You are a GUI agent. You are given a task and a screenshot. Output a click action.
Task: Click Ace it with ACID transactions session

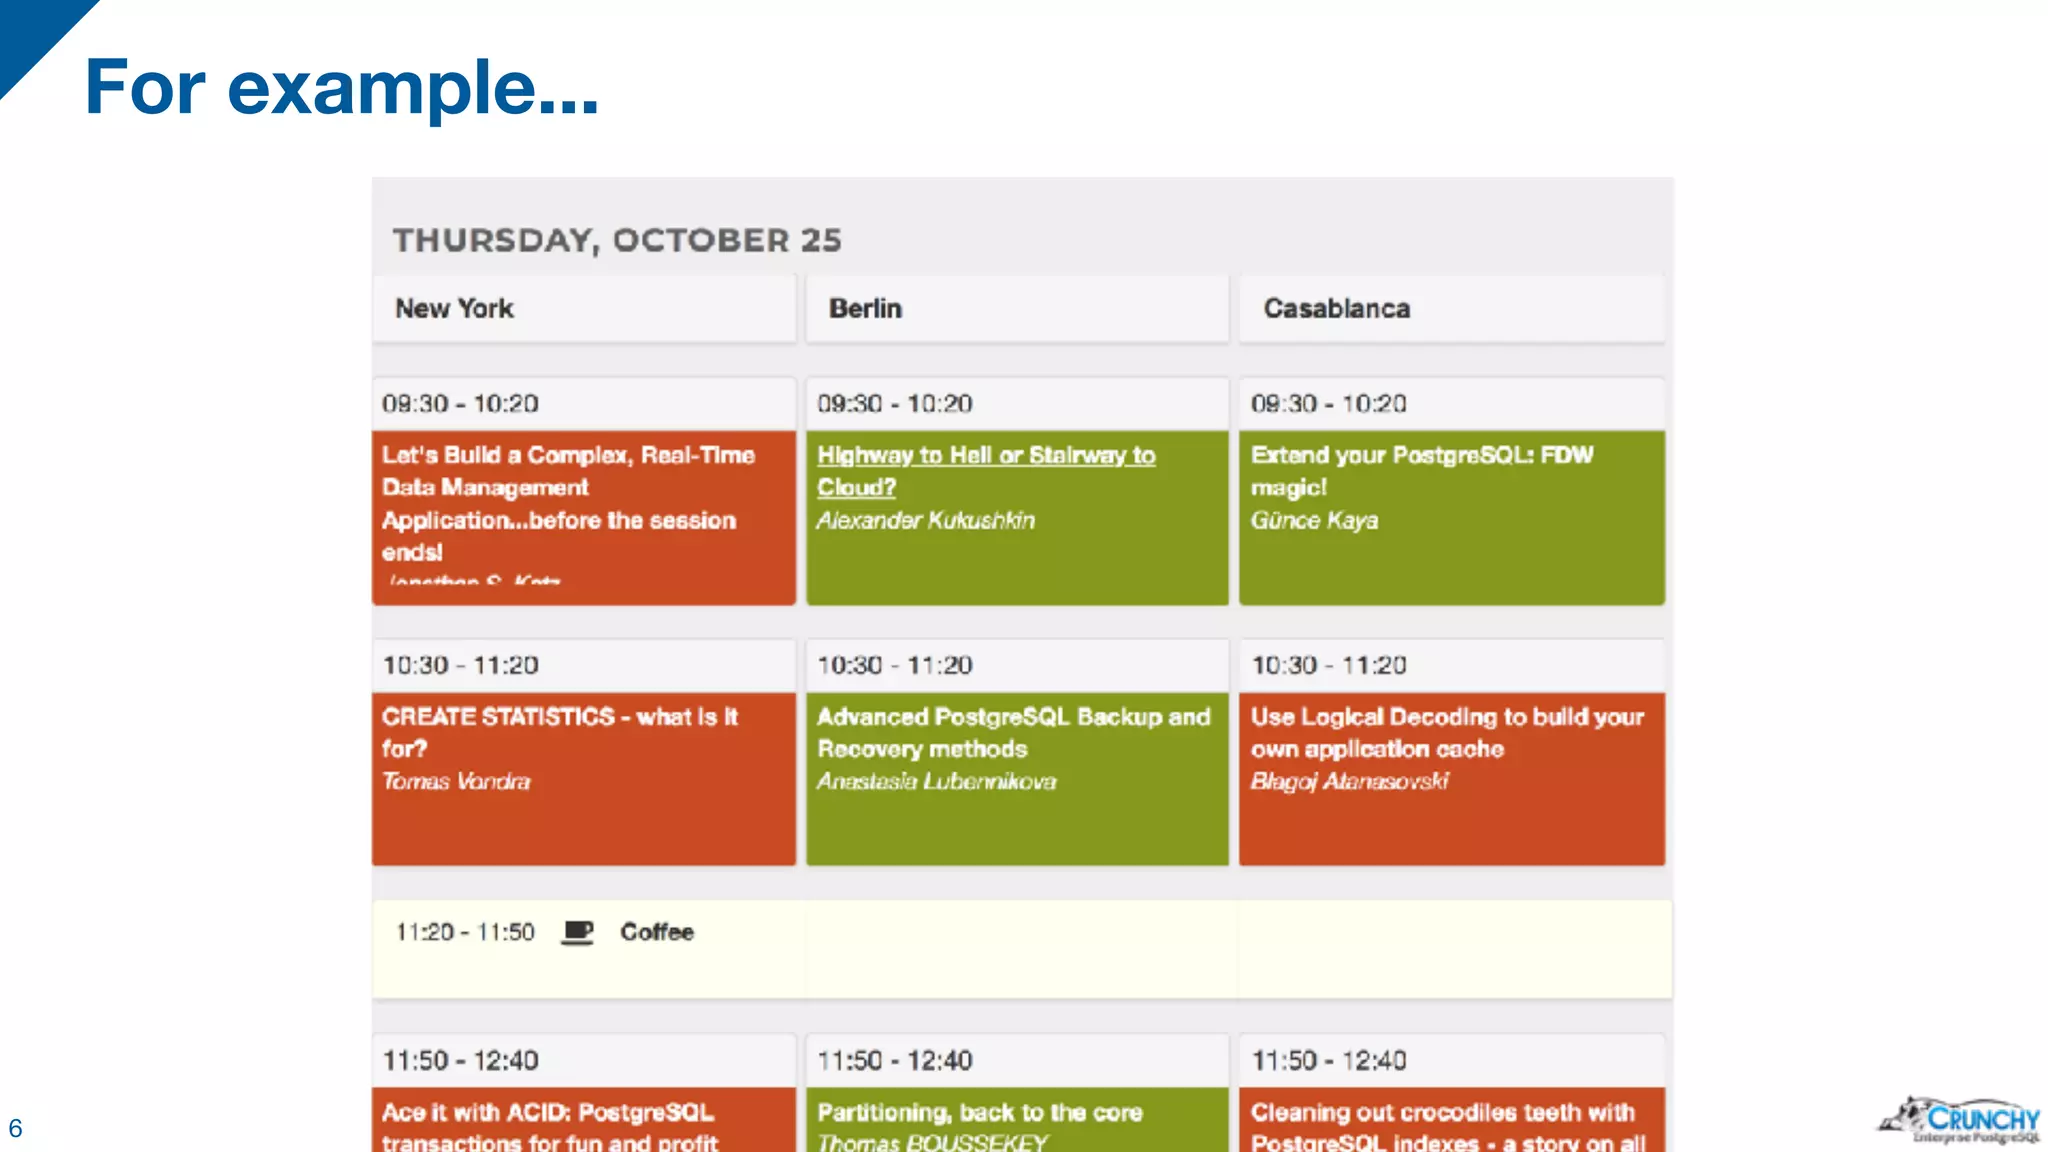pos(585,1120)
